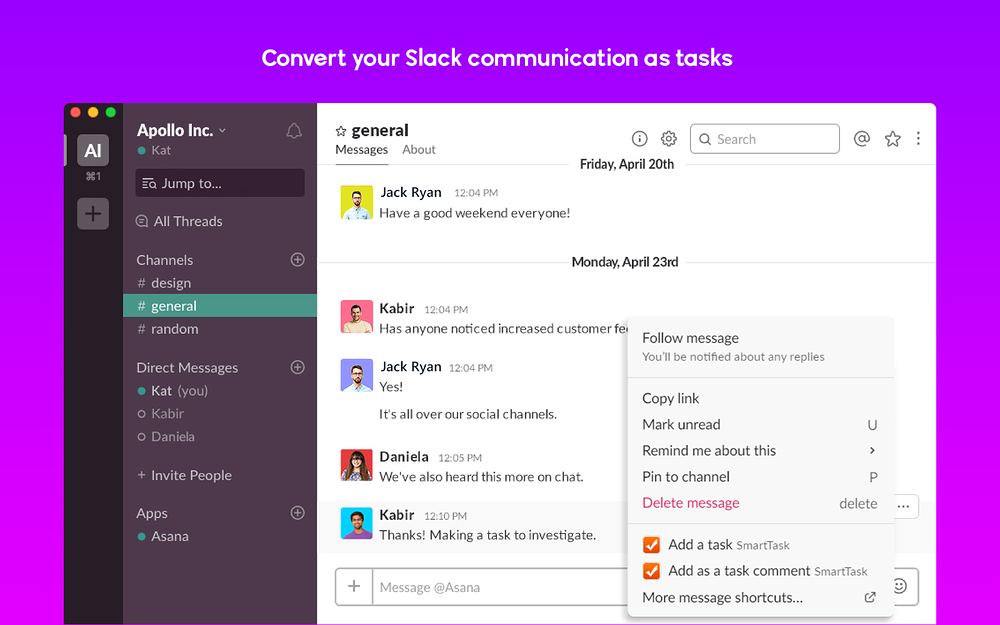Click the 12:10 PM timestamp on Kabir's message
Screen dimensions: 1000x625
(x=445, y=516)
